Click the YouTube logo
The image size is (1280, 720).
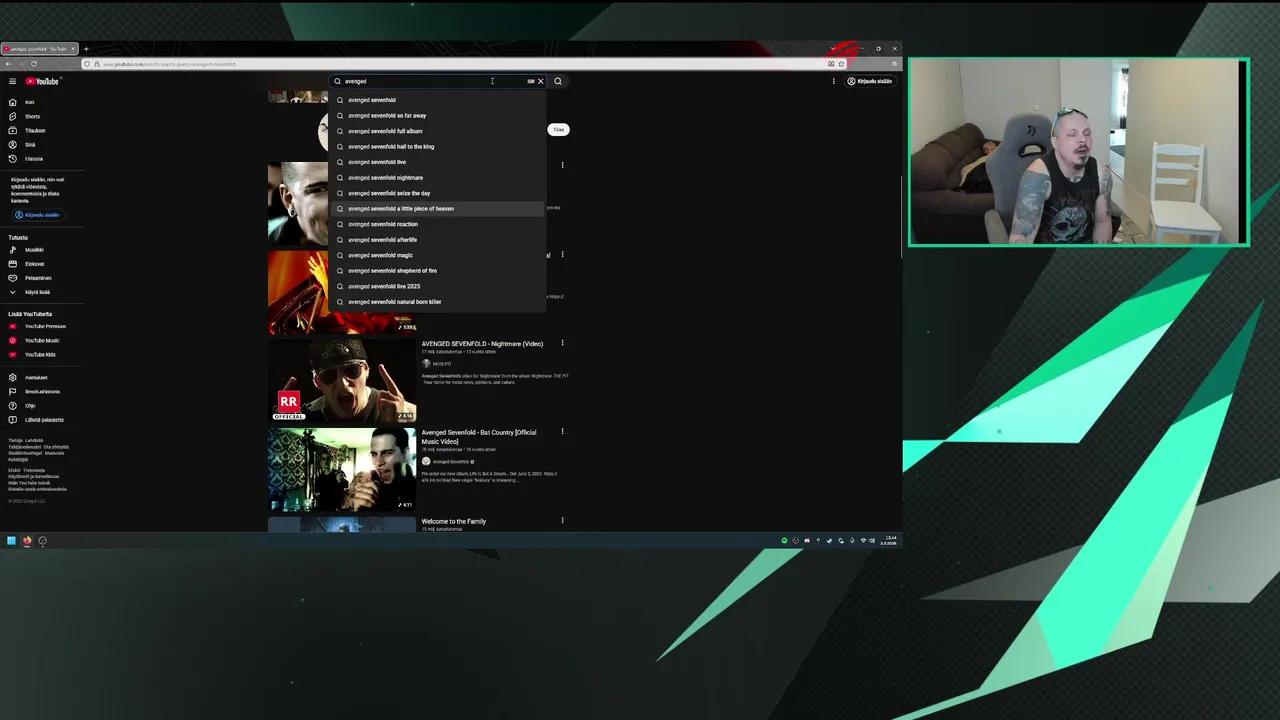pyautogui.click(x=42, y=81)
